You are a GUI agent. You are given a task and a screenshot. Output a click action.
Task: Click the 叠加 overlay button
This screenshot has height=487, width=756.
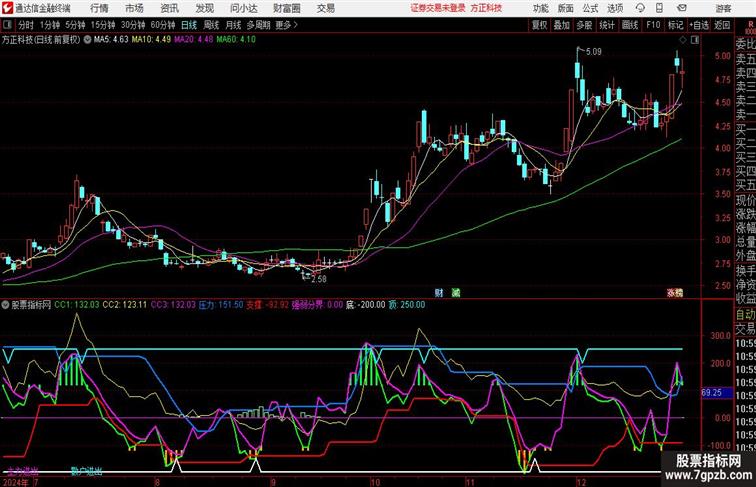562,25
